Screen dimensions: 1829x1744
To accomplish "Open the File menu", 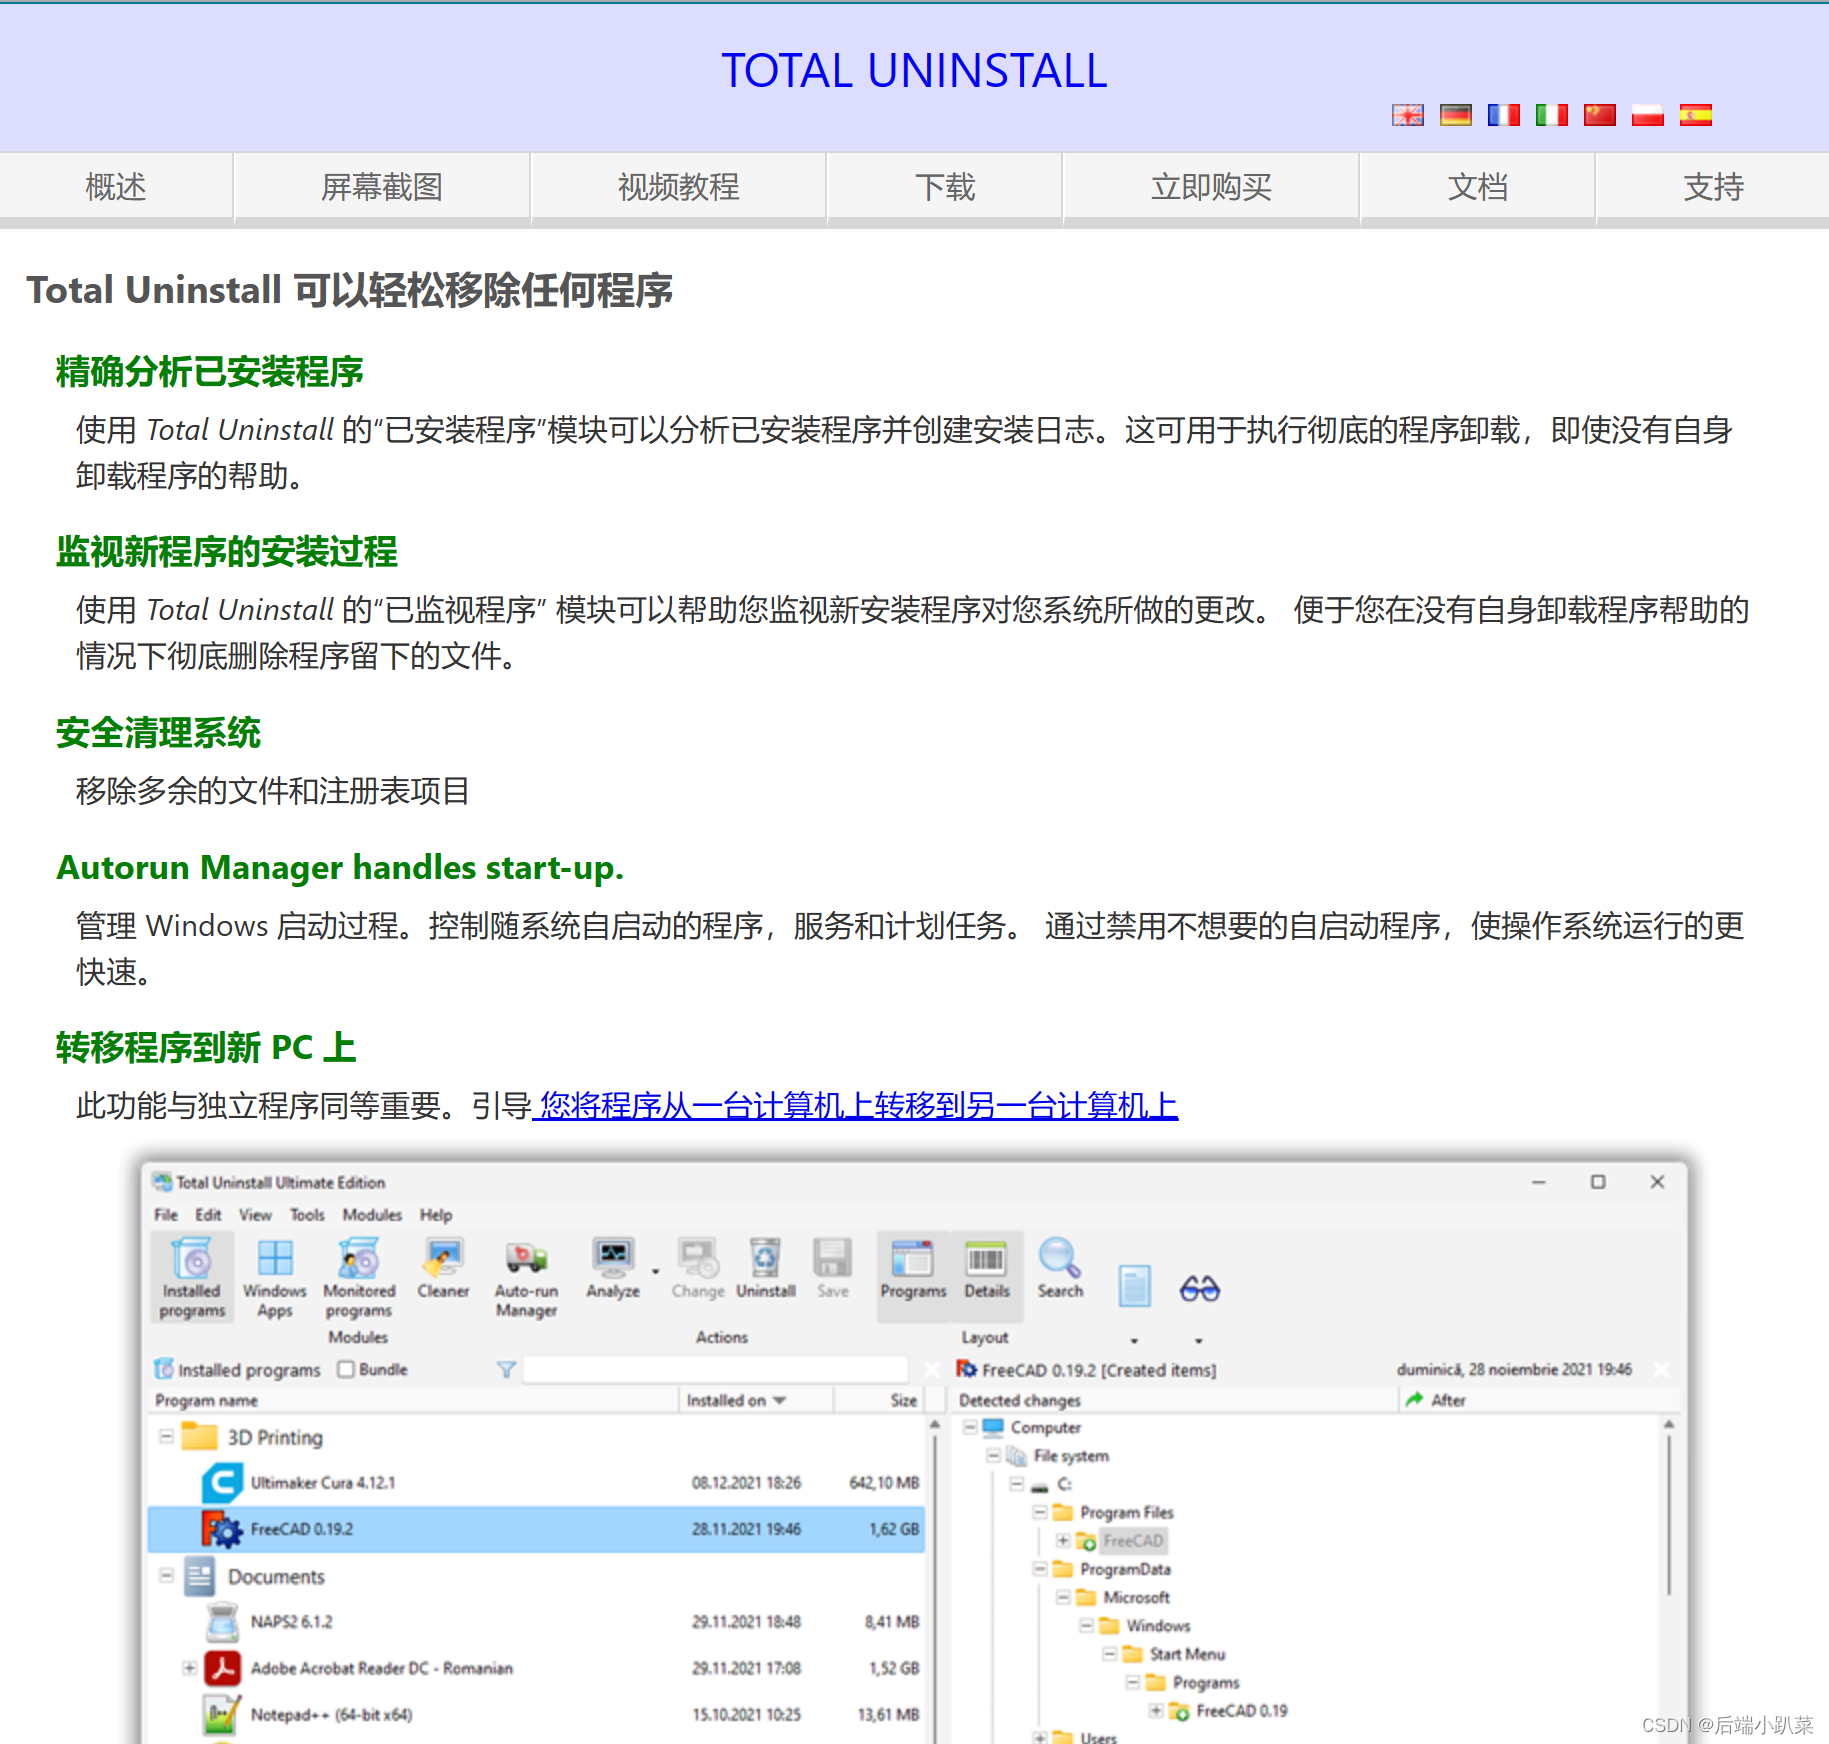I will tap(166, 1214).
